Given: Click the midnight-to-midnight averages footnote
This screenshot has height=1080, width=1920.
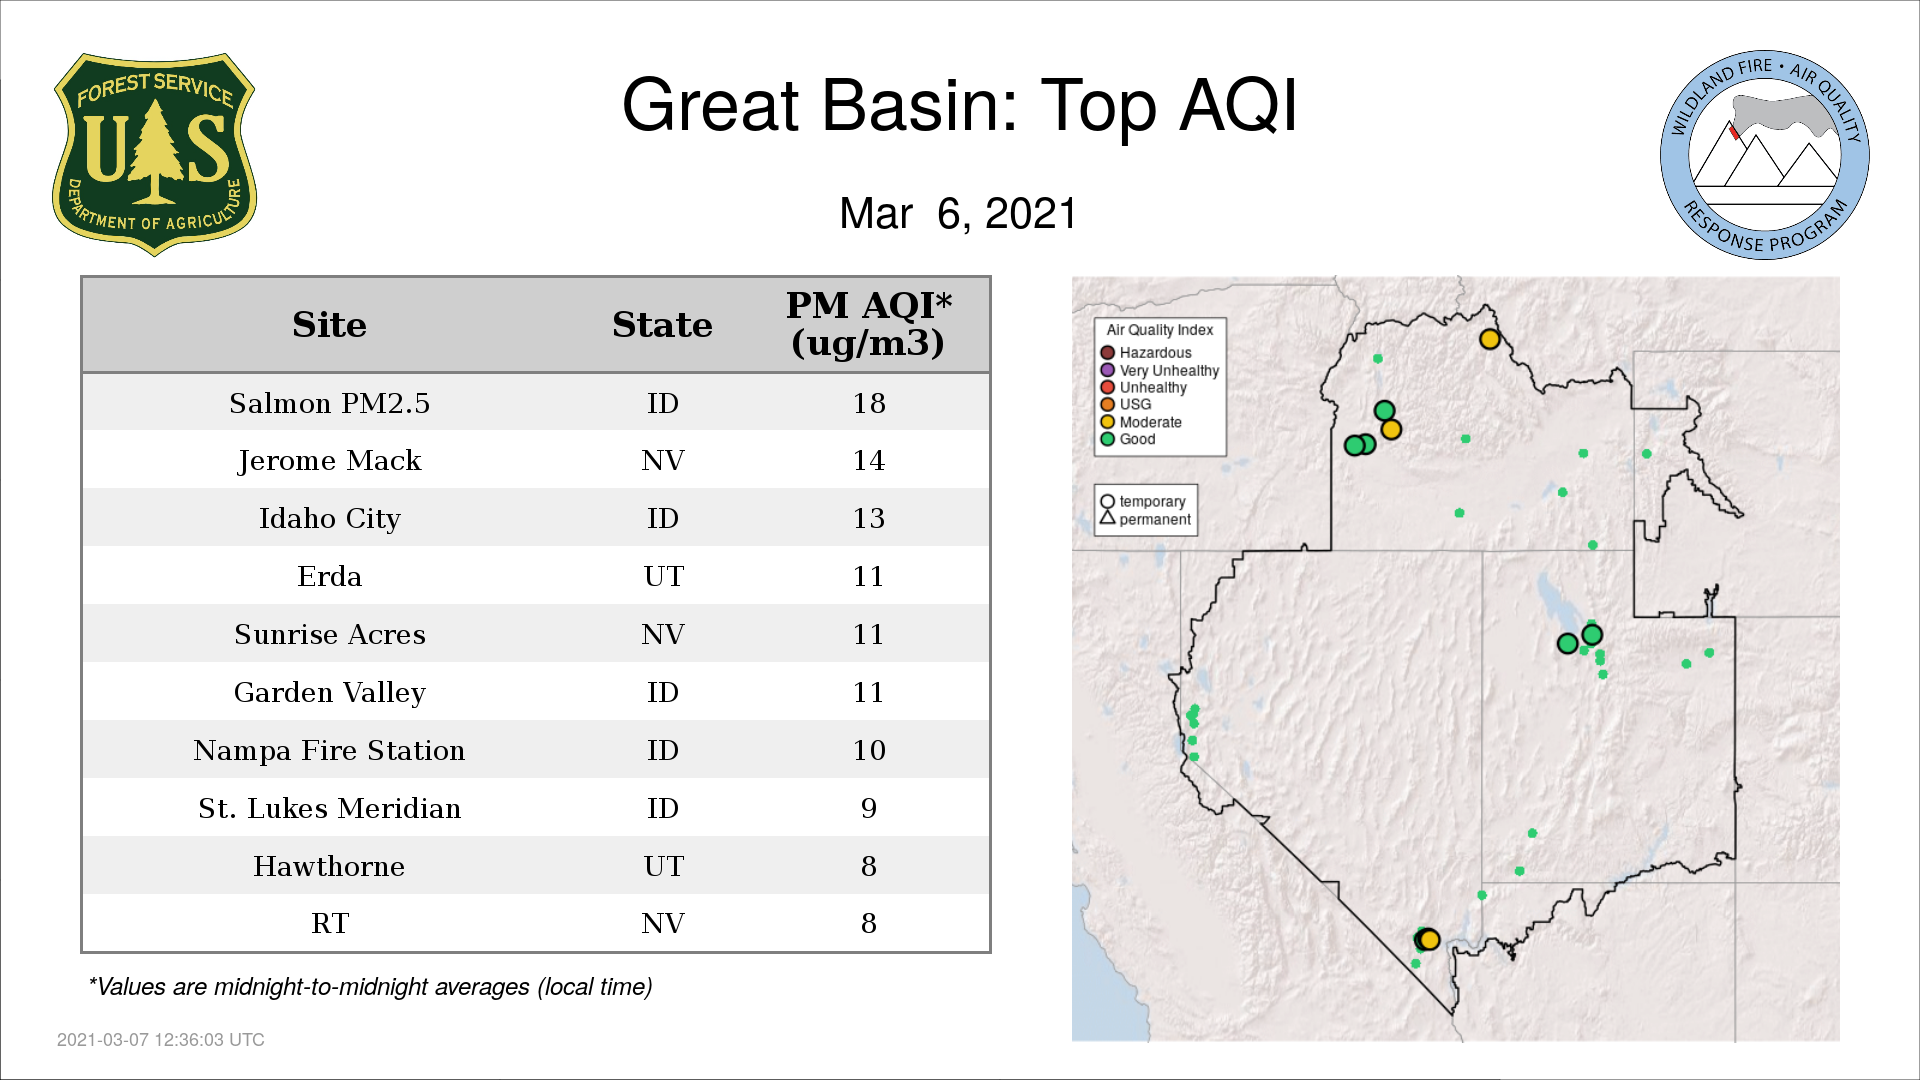Looking at the screenshot, I should 370,987.
